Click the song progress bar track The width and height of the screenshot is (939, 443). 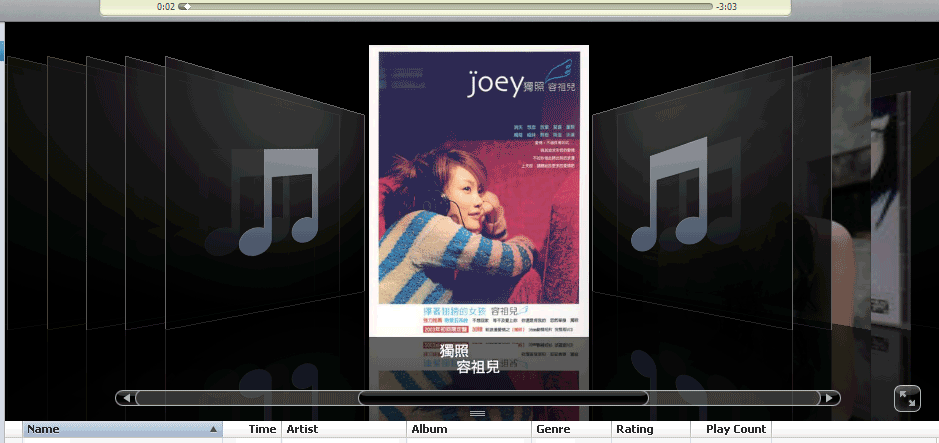click(446, 7)
